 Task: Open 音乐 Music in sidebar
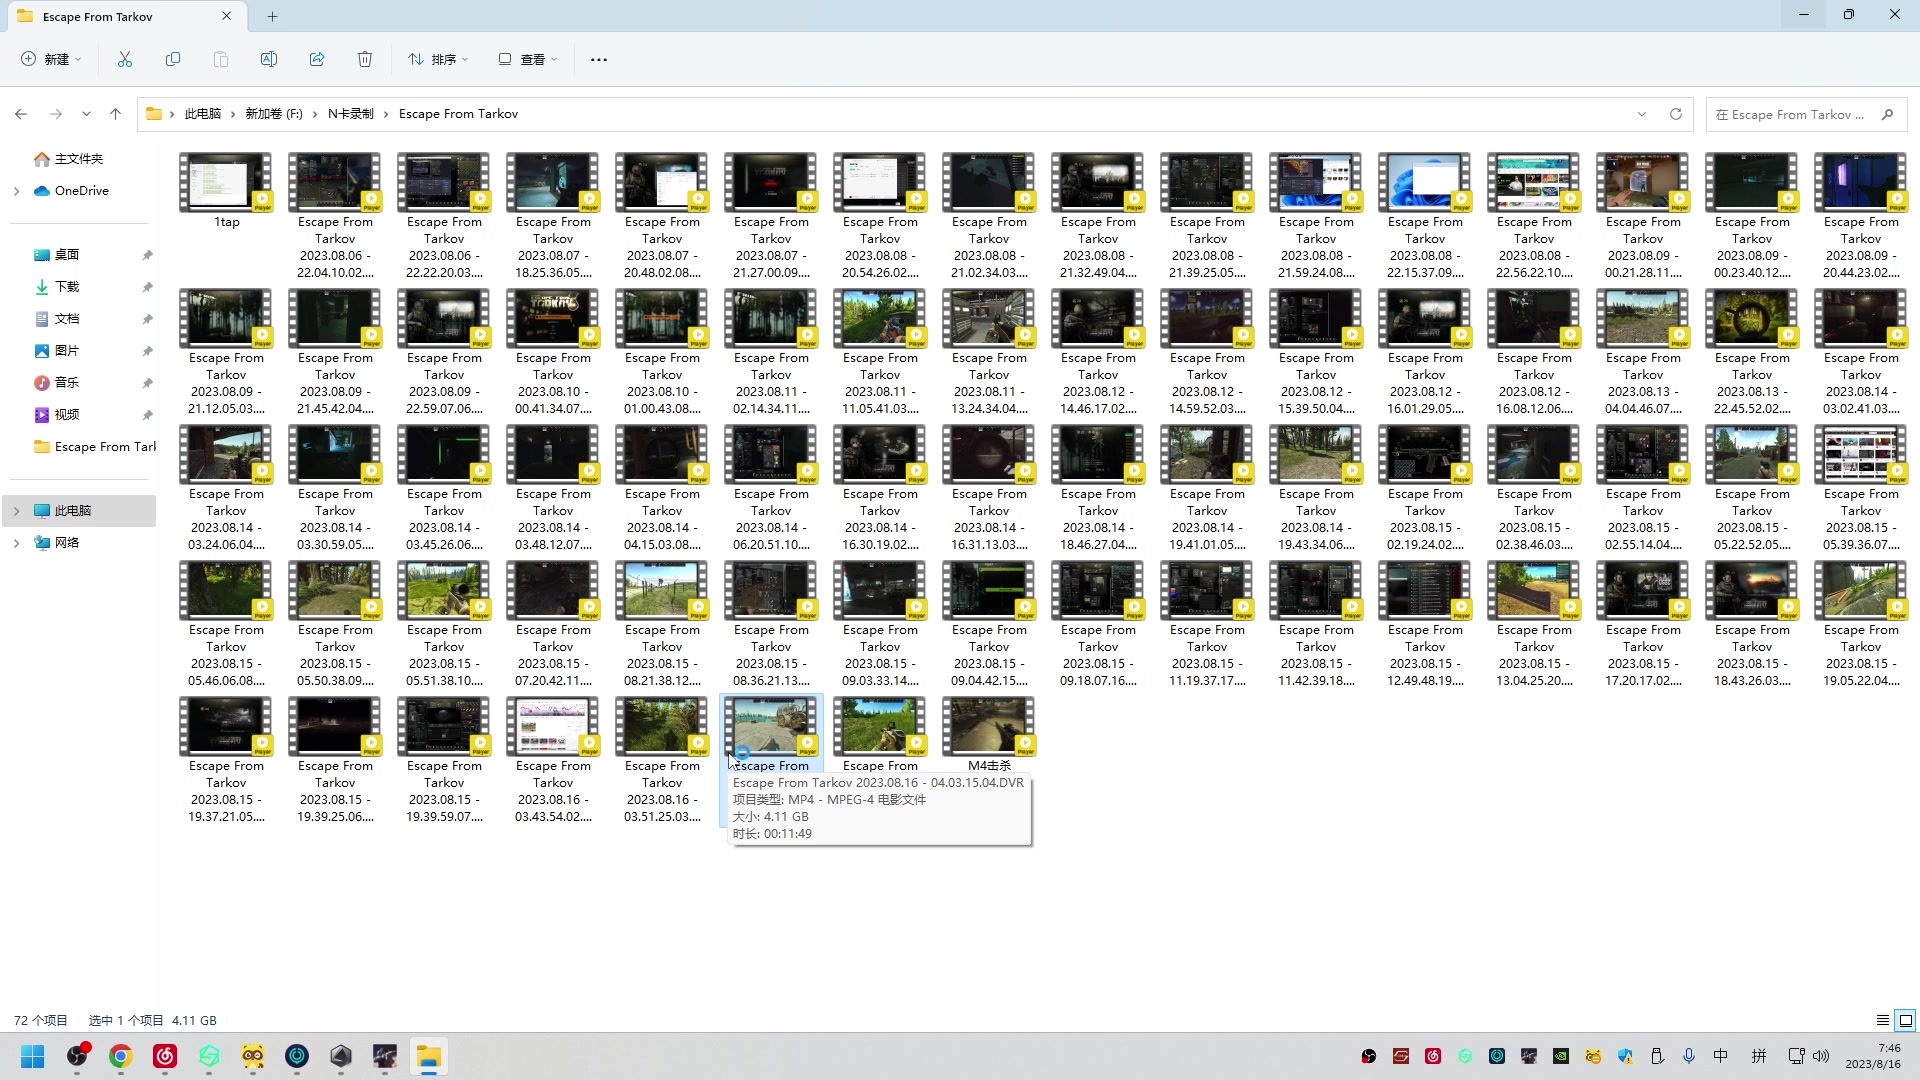pyautogui.click(x=67, y=383)
